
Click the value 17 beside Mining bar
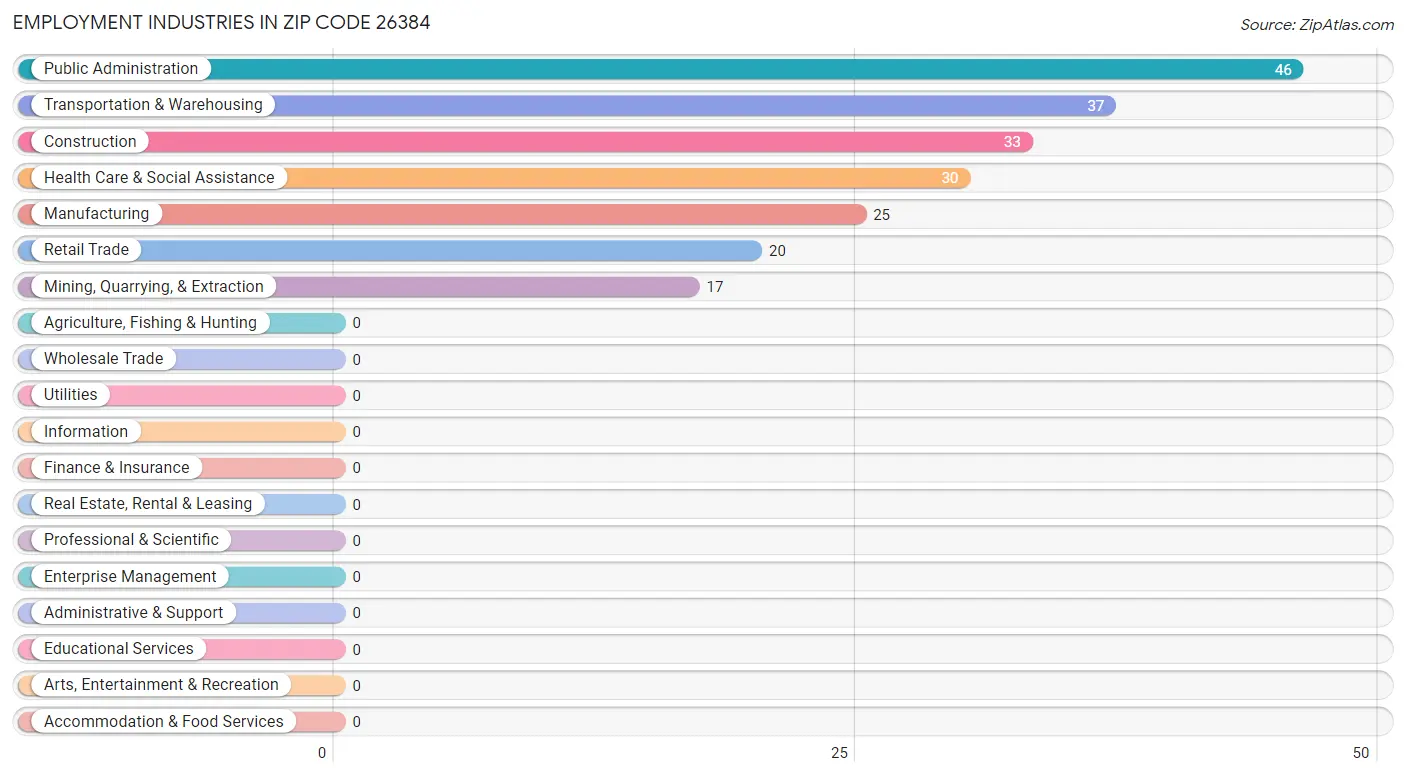point(715,287)
